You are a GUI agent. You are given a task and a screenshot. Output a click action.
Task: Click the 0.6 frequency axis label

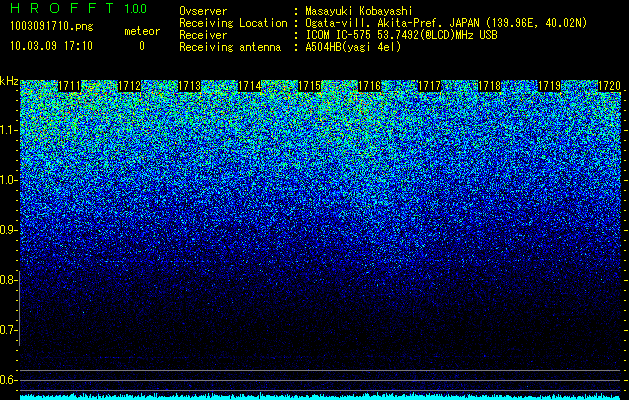tap(8, 380)
